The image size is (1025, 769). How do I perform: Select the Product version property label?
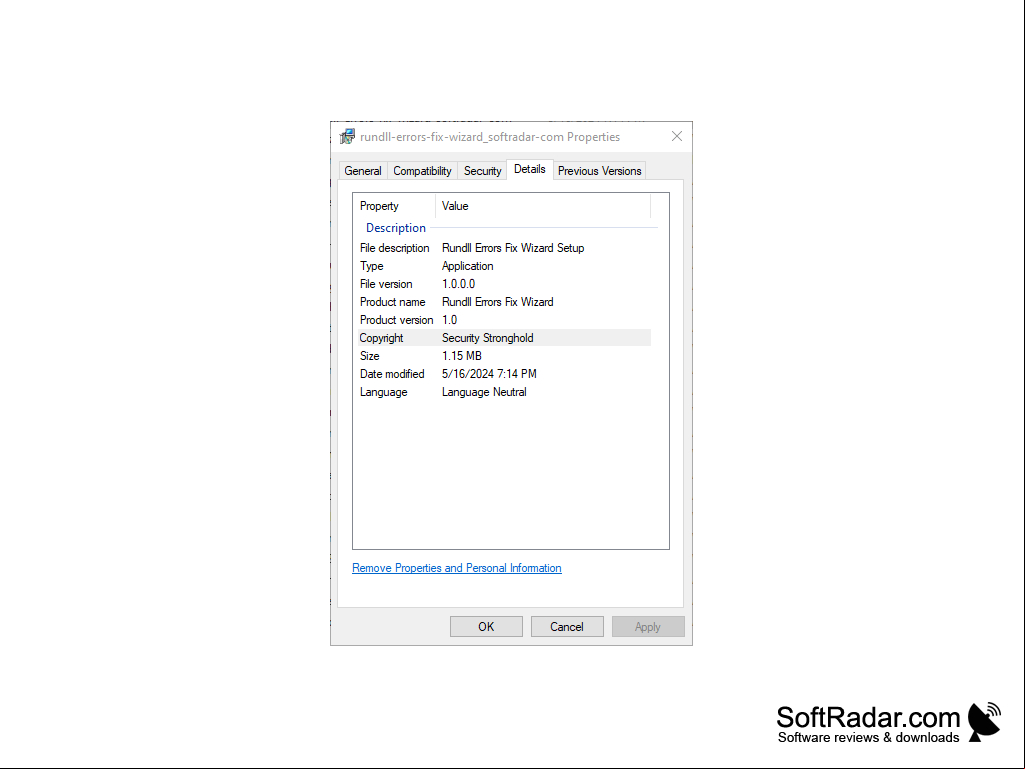coord(396,320)
